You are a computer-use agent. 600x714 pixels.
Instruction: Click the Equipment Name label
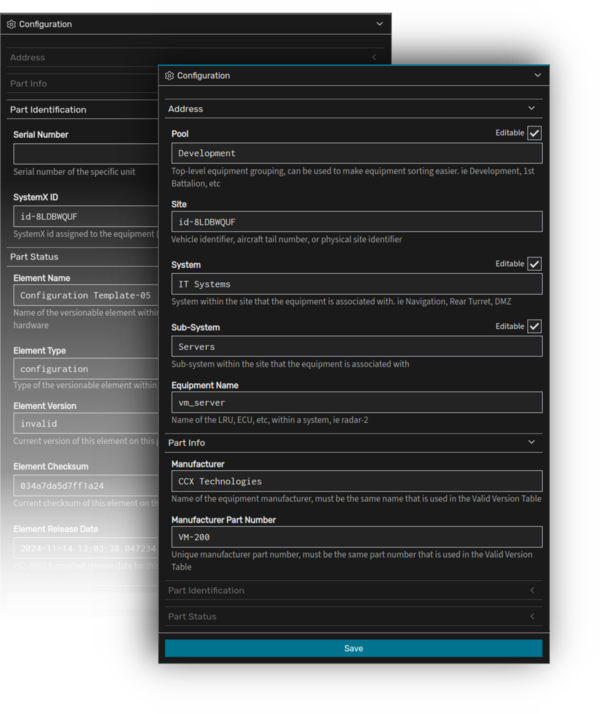click(205, 385)
